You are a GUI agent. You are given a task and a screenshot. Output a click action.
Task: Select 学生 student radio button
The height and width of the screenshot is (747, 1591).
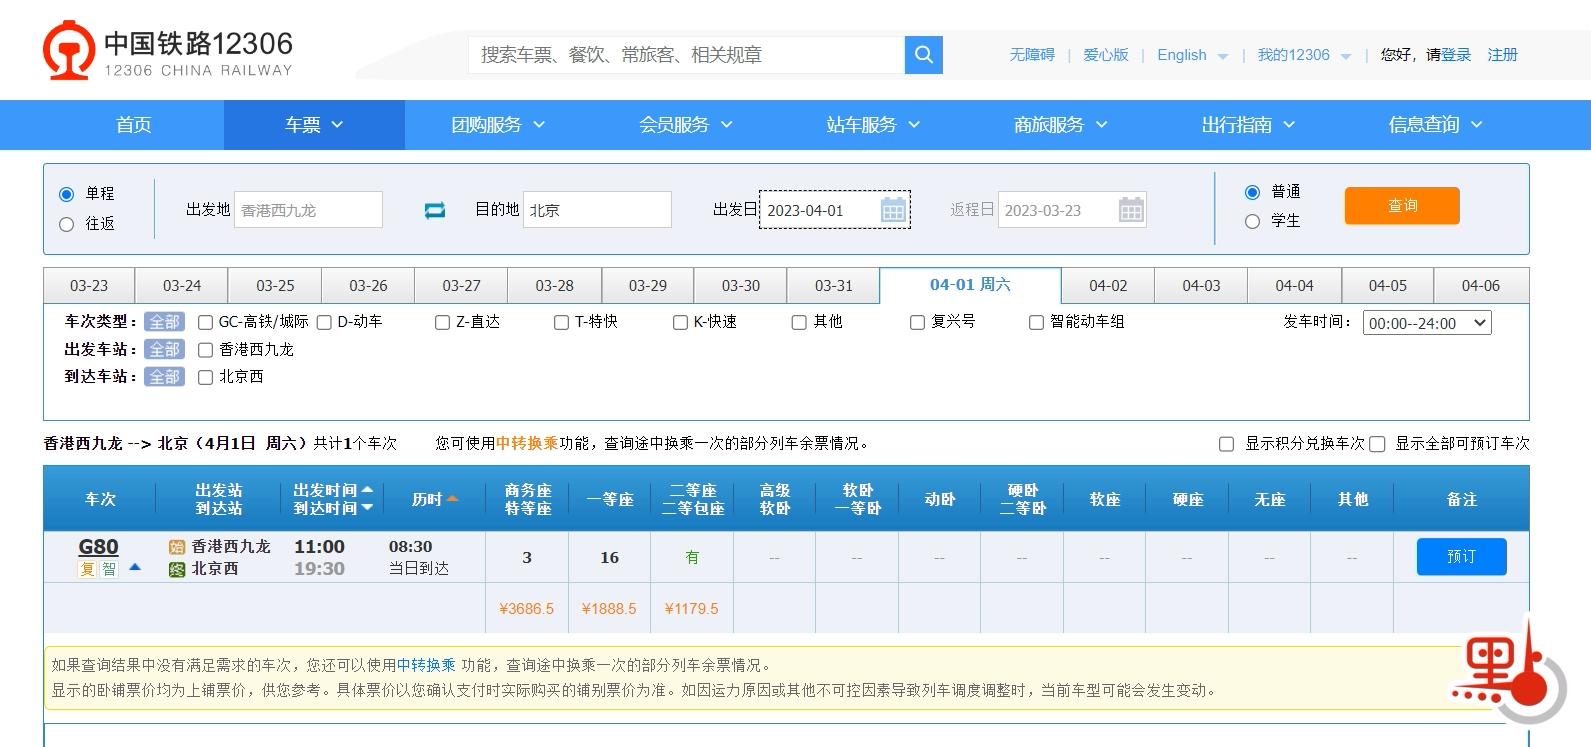click(1252, 222)
